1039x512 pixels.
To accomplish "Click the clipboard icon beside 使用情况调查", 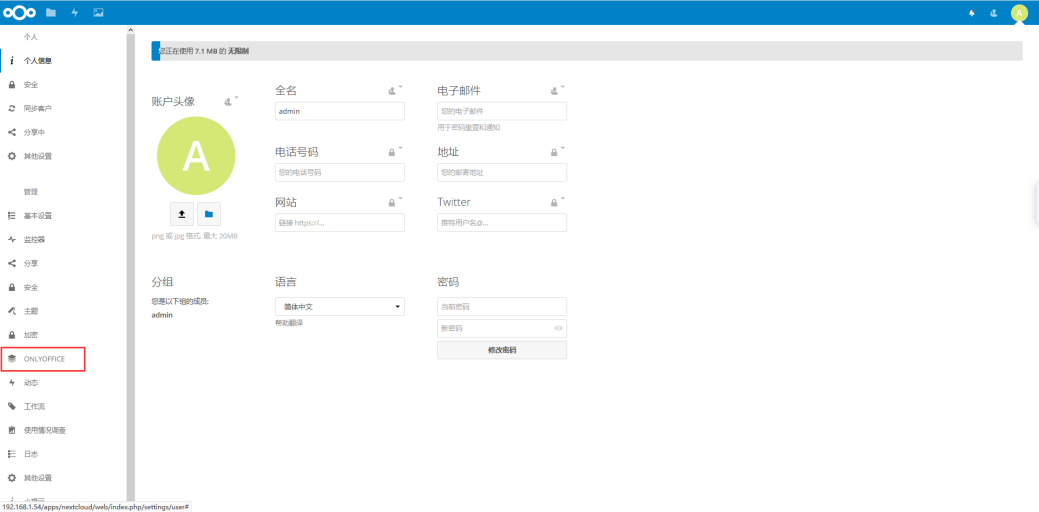I will pos(11,431).
